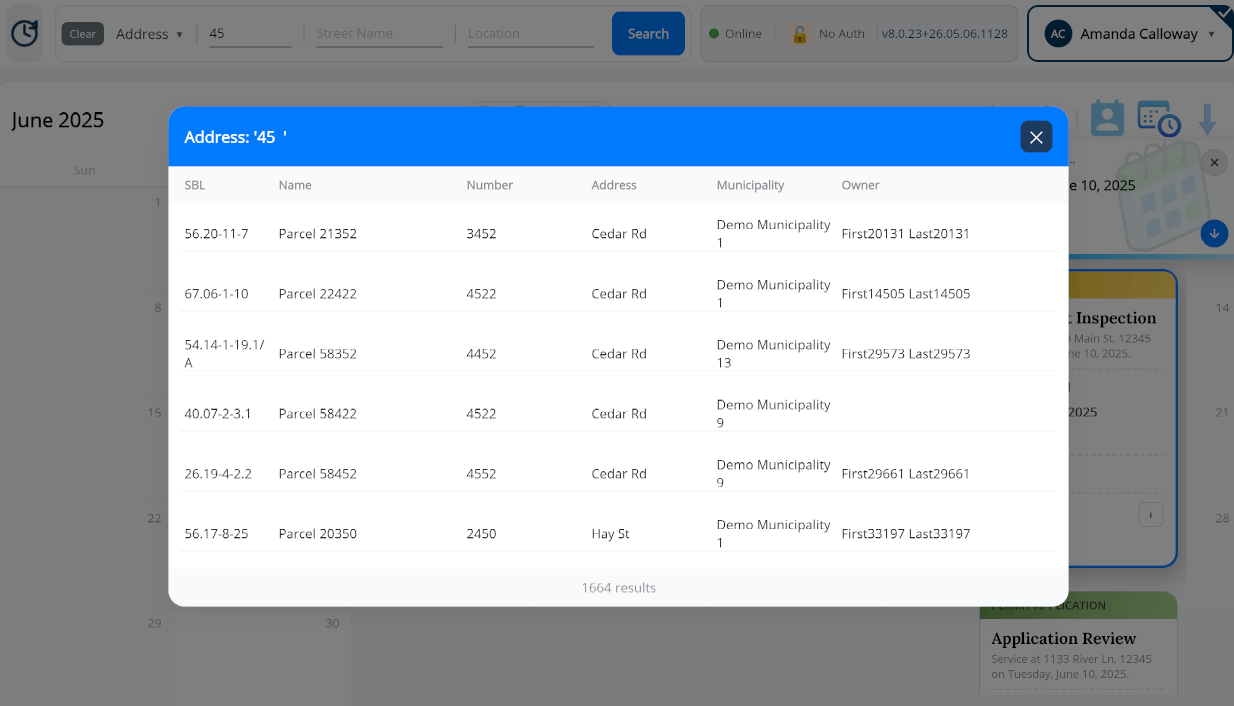Viewport: 1234px width, 706px height.
Task: Click the version number v8.0.23 text
Action: pyautogui.click(x=944, y=34)
